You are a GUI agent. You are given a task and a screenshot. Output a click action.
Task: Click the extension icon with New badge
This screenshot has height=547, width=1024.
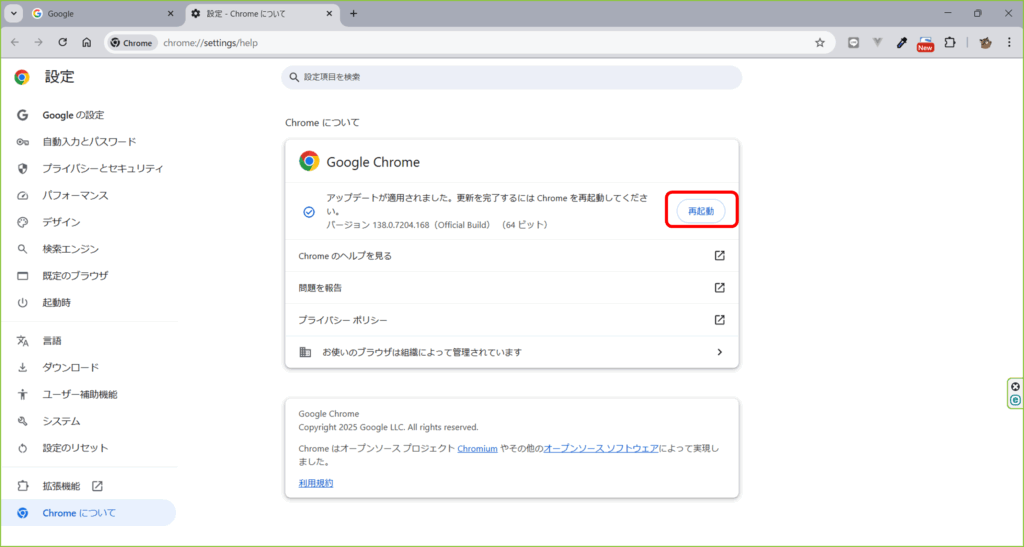coord(925,43)
